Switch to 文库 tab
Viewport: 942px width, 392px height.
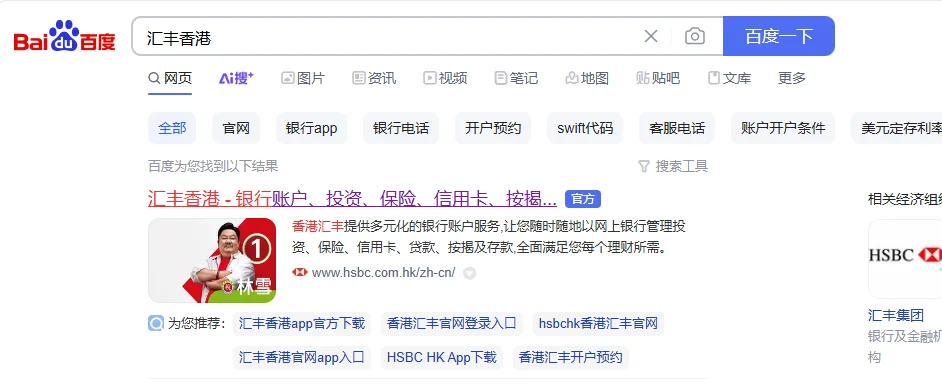(729, 78)
